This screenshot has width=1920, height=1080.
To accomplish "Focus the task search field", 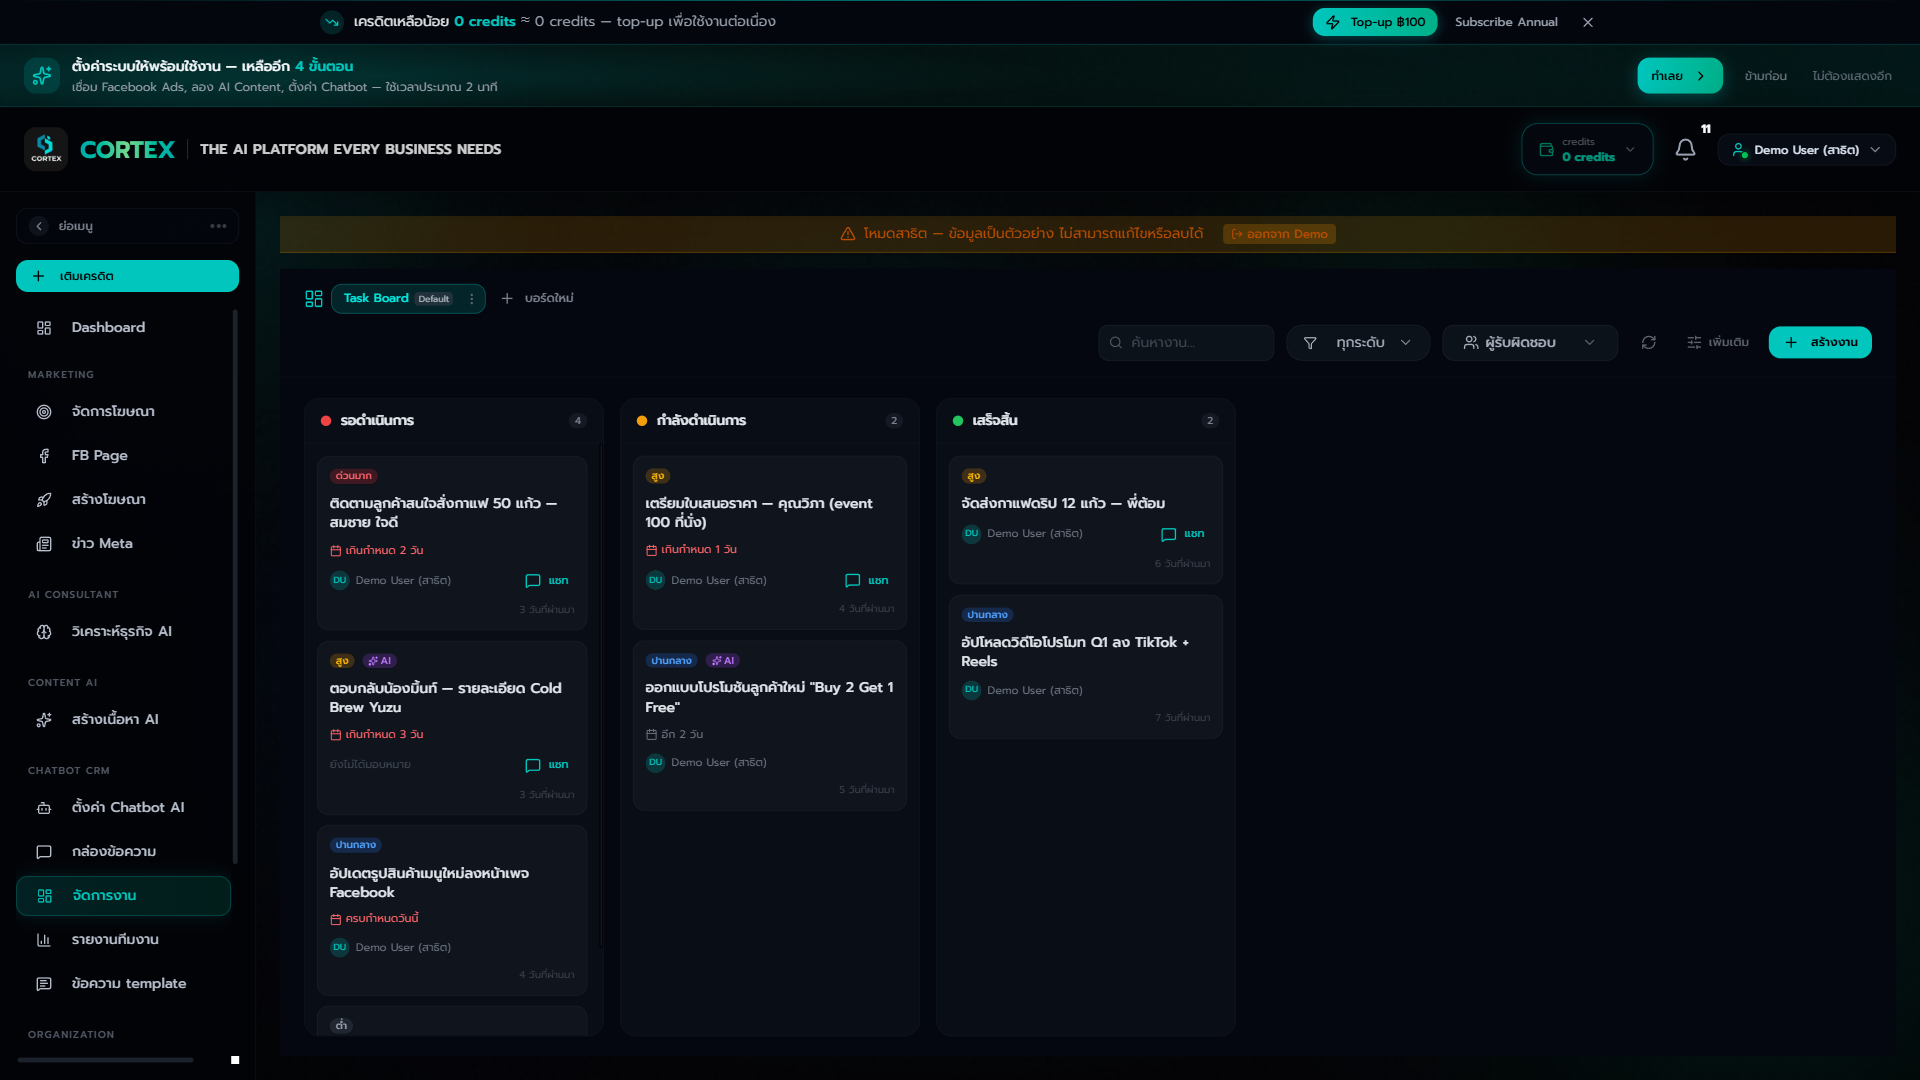I will coord(1186,343).
